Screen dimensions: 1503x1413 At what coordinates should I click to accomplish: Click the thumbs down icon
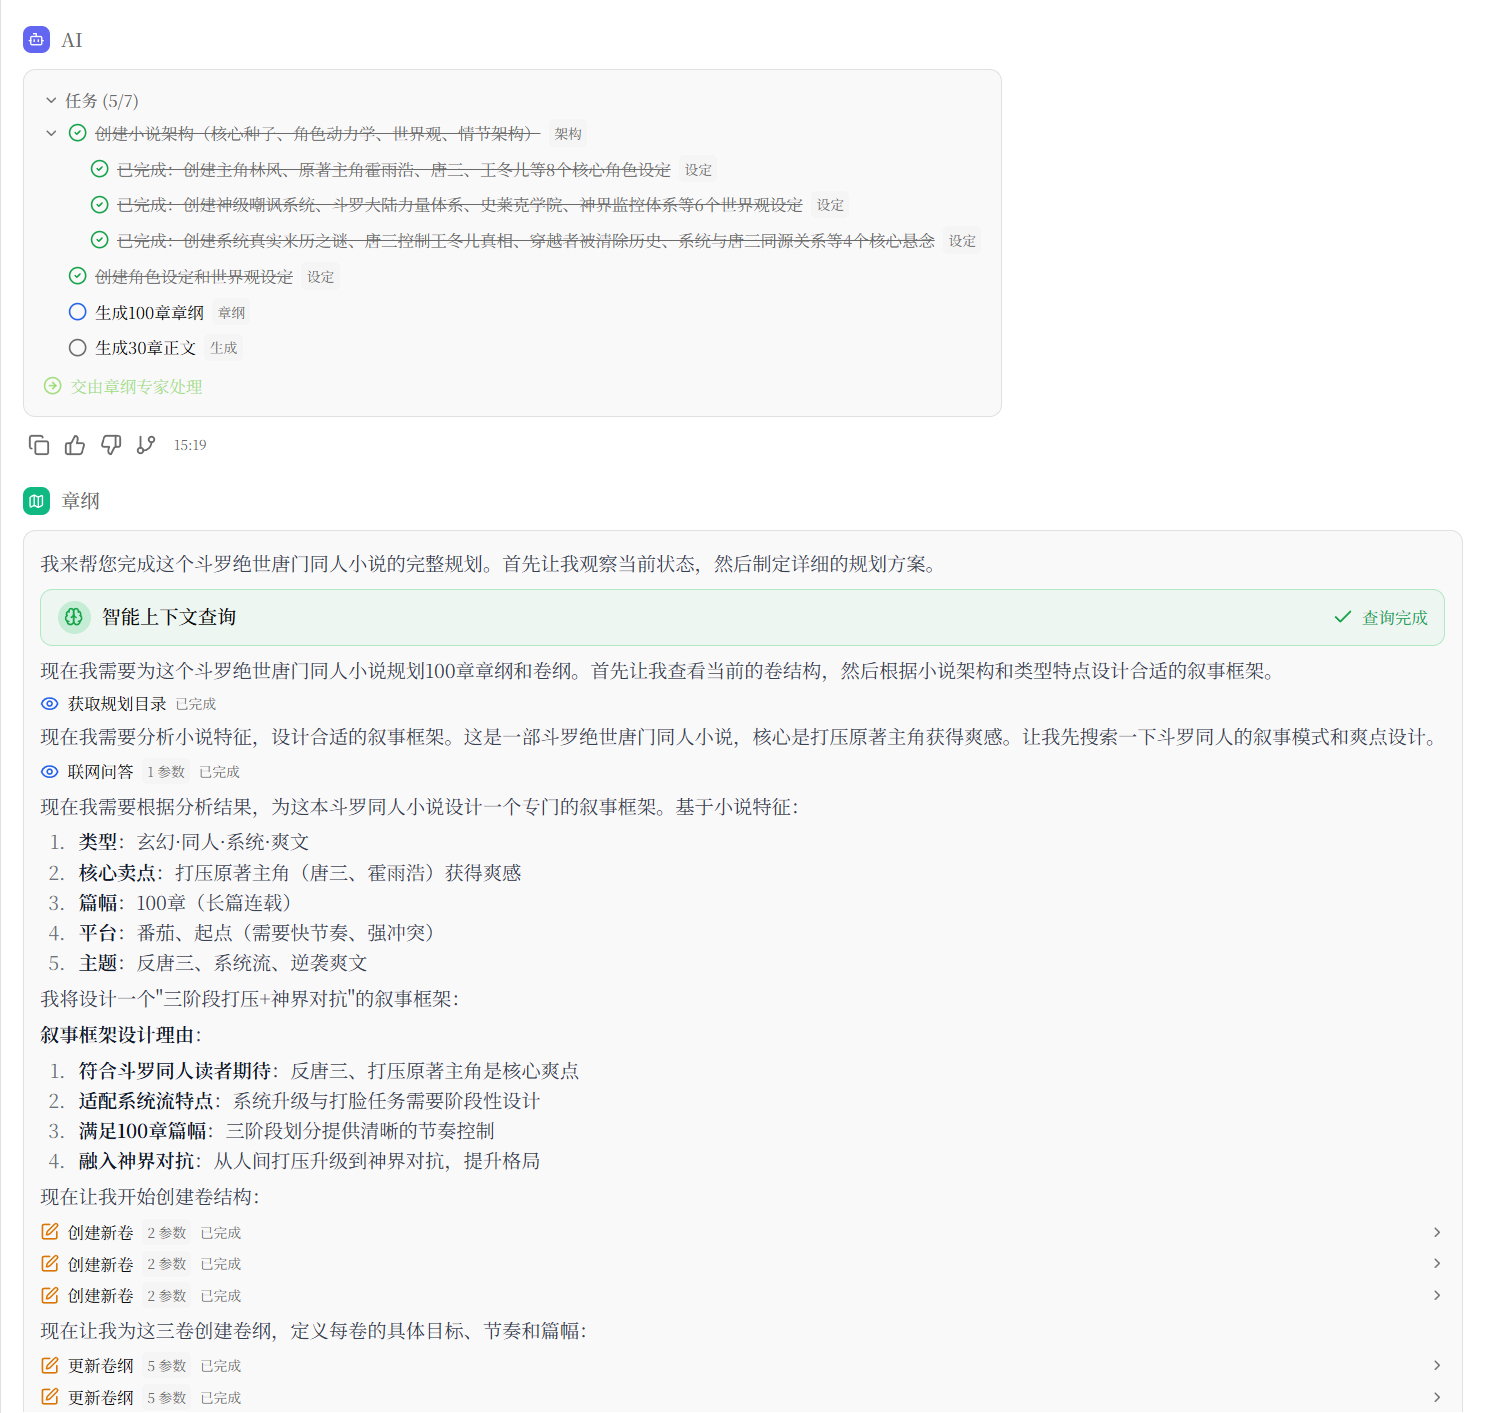point(111,445)
